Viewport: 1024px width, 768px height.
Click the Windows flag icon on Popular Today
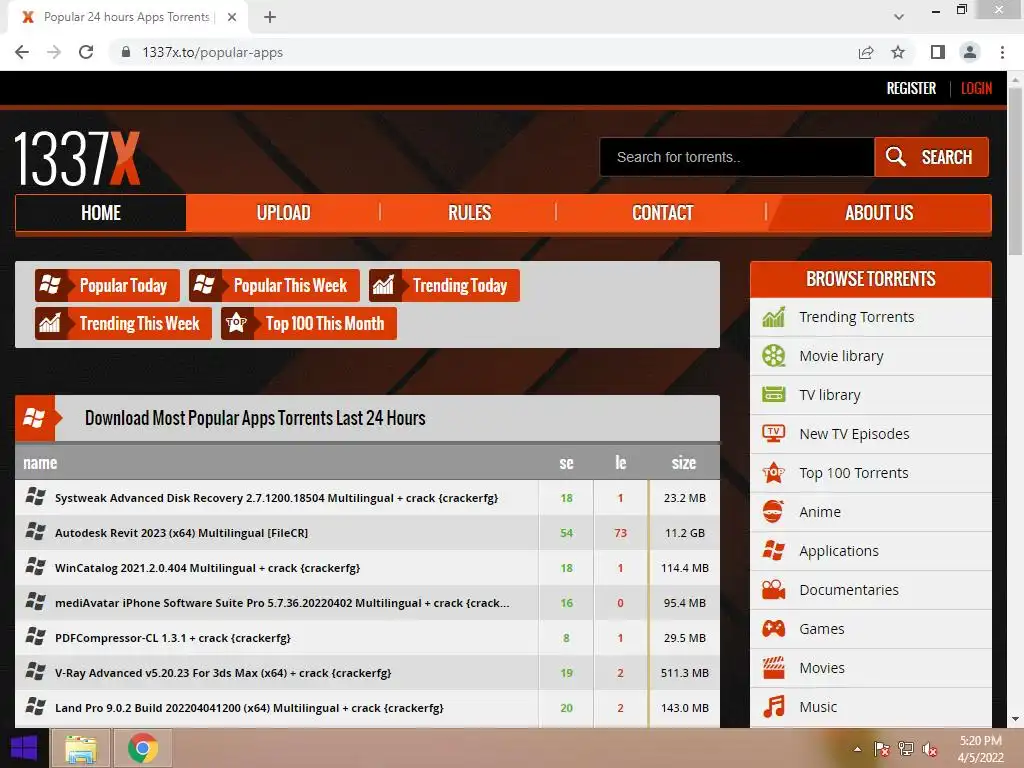tap(50, 285)
